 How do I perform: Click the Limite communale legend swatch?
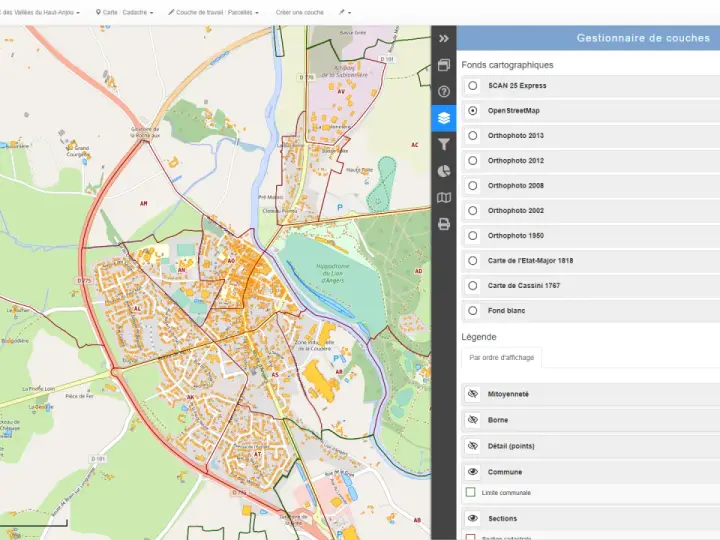[x=470, y=492]
